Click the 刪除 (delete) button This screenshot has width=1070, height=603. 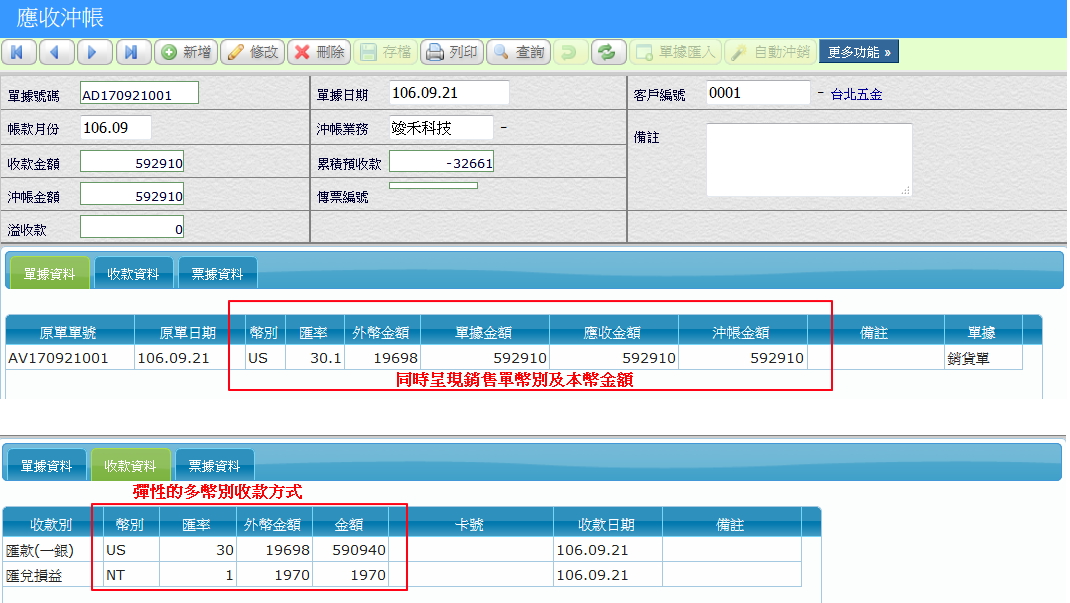point(318,52)
